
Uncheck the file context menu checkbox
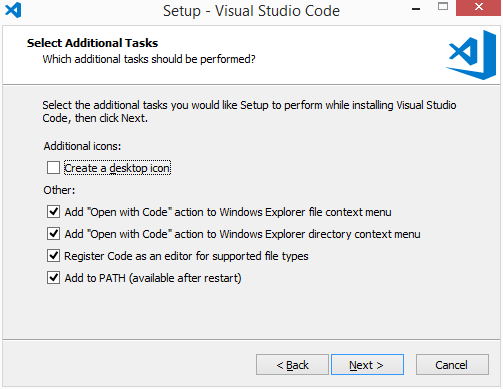(53, 212)
